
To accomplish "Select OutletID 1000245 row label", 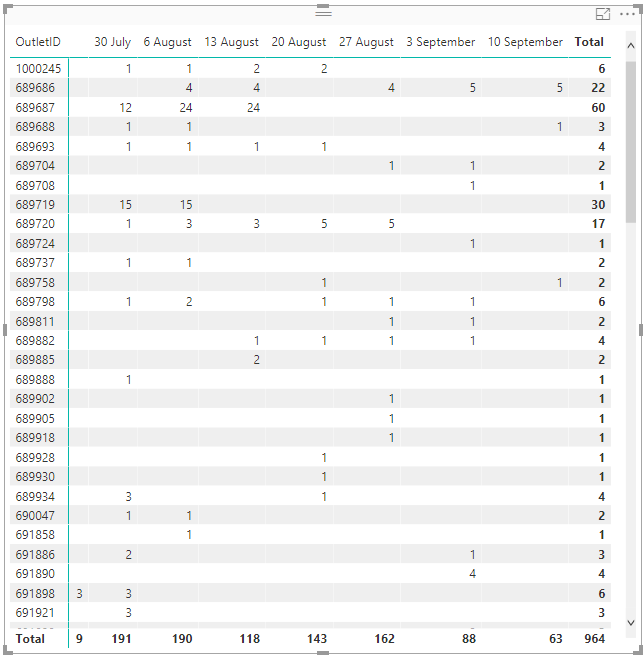I will (x=39, y=68).
